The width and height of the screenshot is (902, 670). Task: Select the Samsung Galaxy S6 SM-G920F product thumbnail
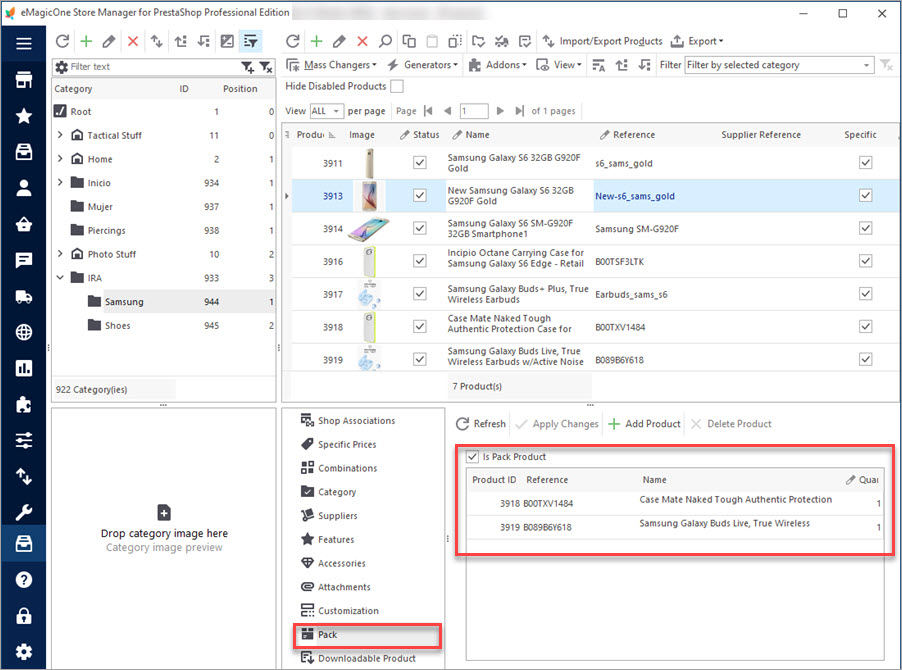coord(369,228)
